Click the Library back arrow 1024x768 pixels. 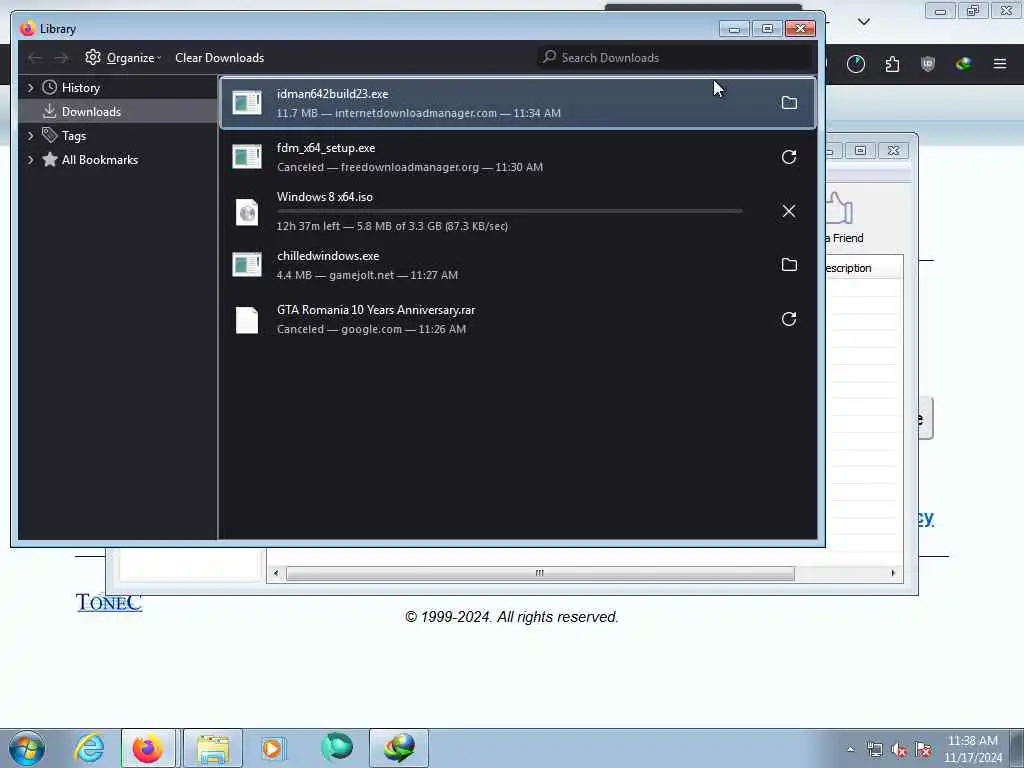tap(35, 57)
